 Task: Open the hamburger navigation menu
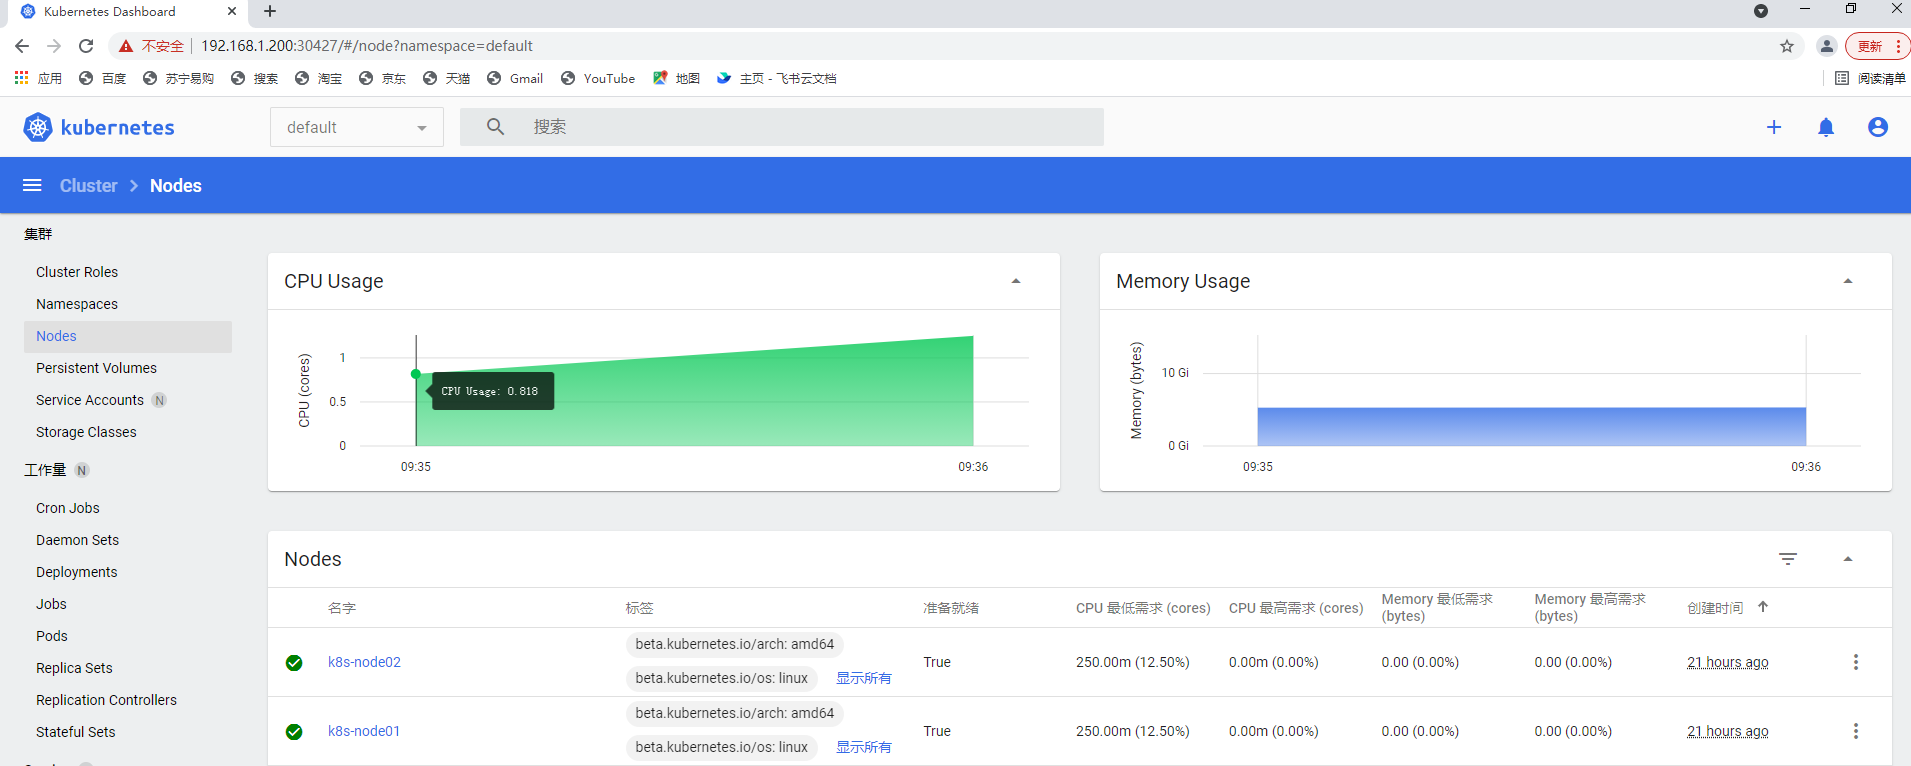(x=32, y=185)
